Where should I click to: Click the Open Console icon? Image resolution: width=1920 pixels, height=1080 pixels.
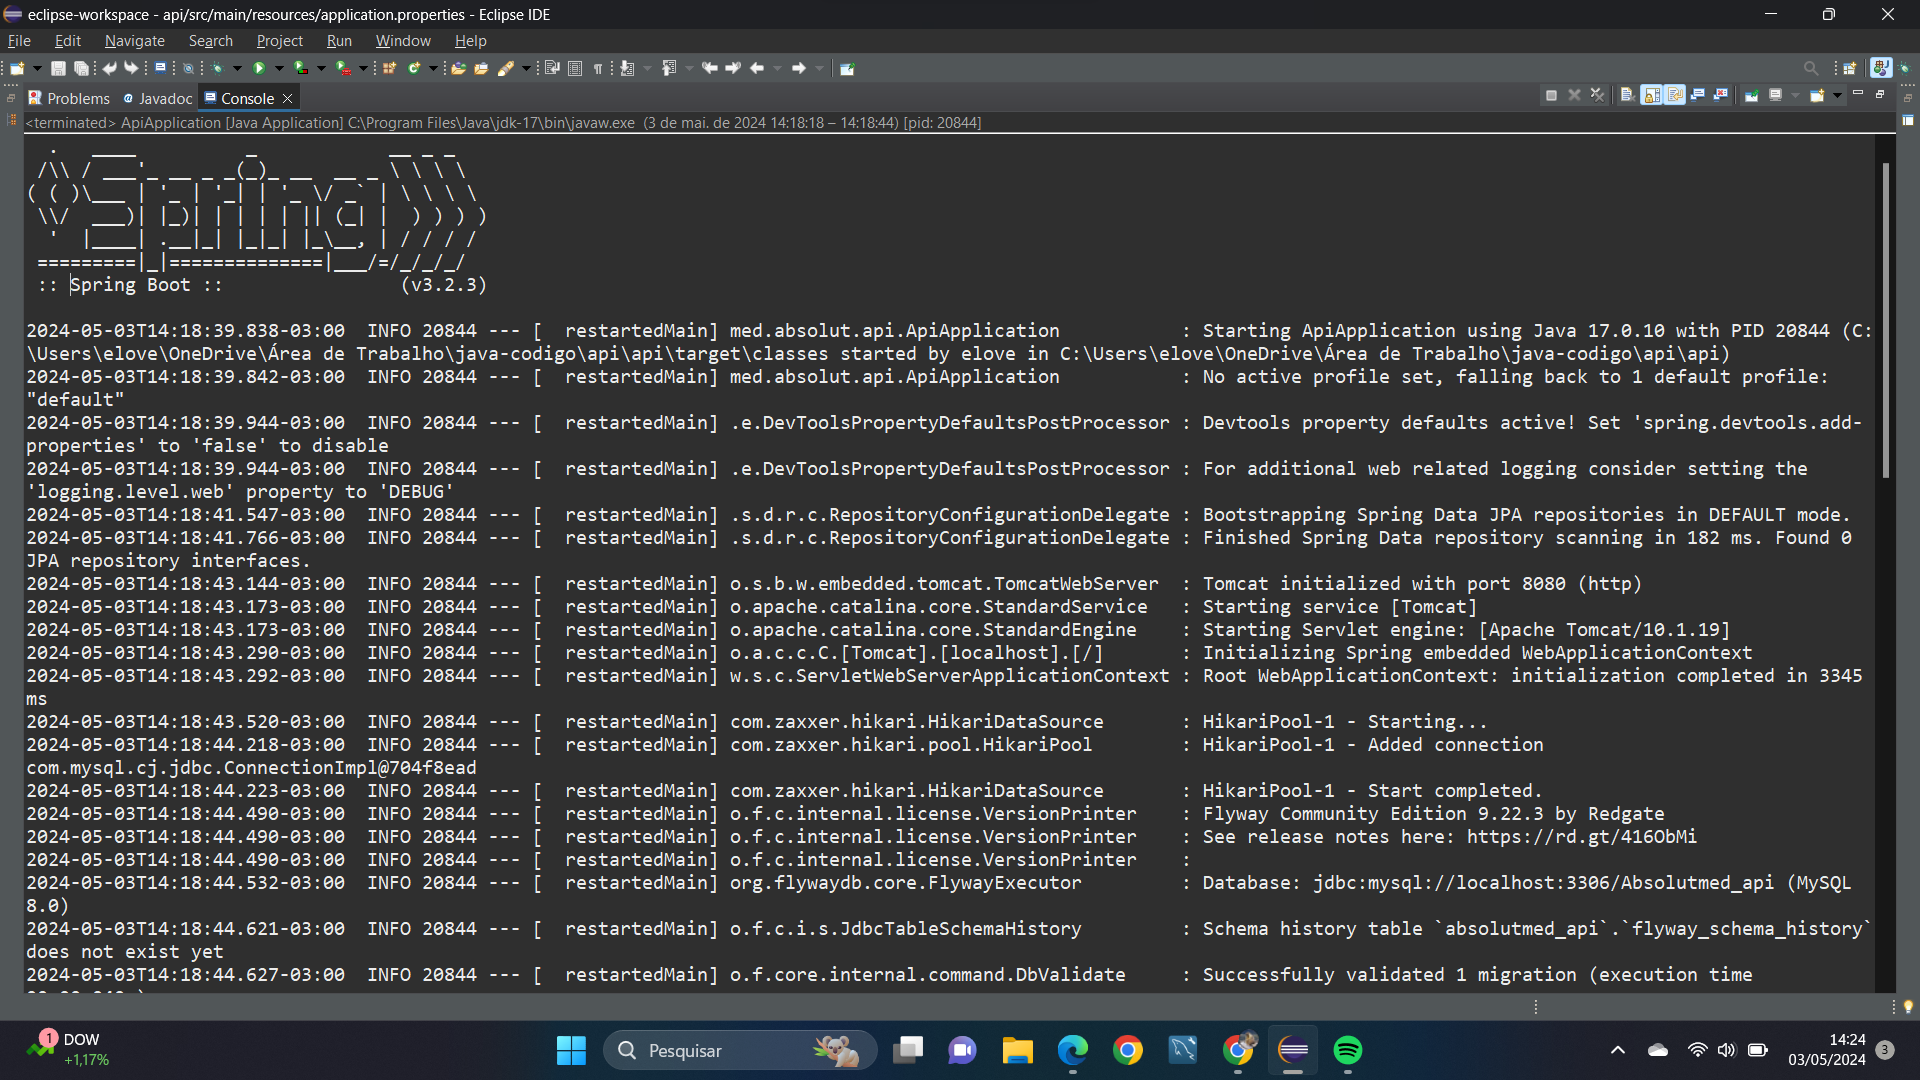(1817, 95)
